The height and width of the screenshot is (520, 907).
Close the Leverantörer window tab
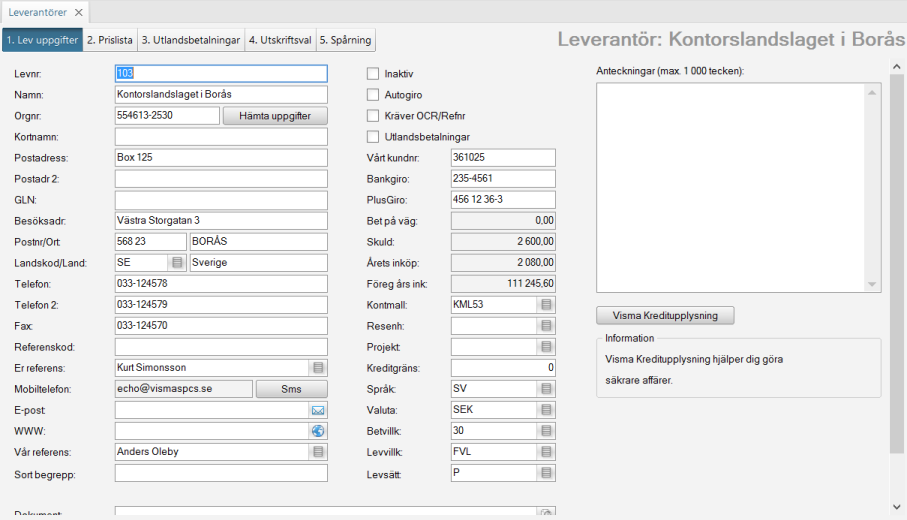pyautogui.click(x=79, y=12)
